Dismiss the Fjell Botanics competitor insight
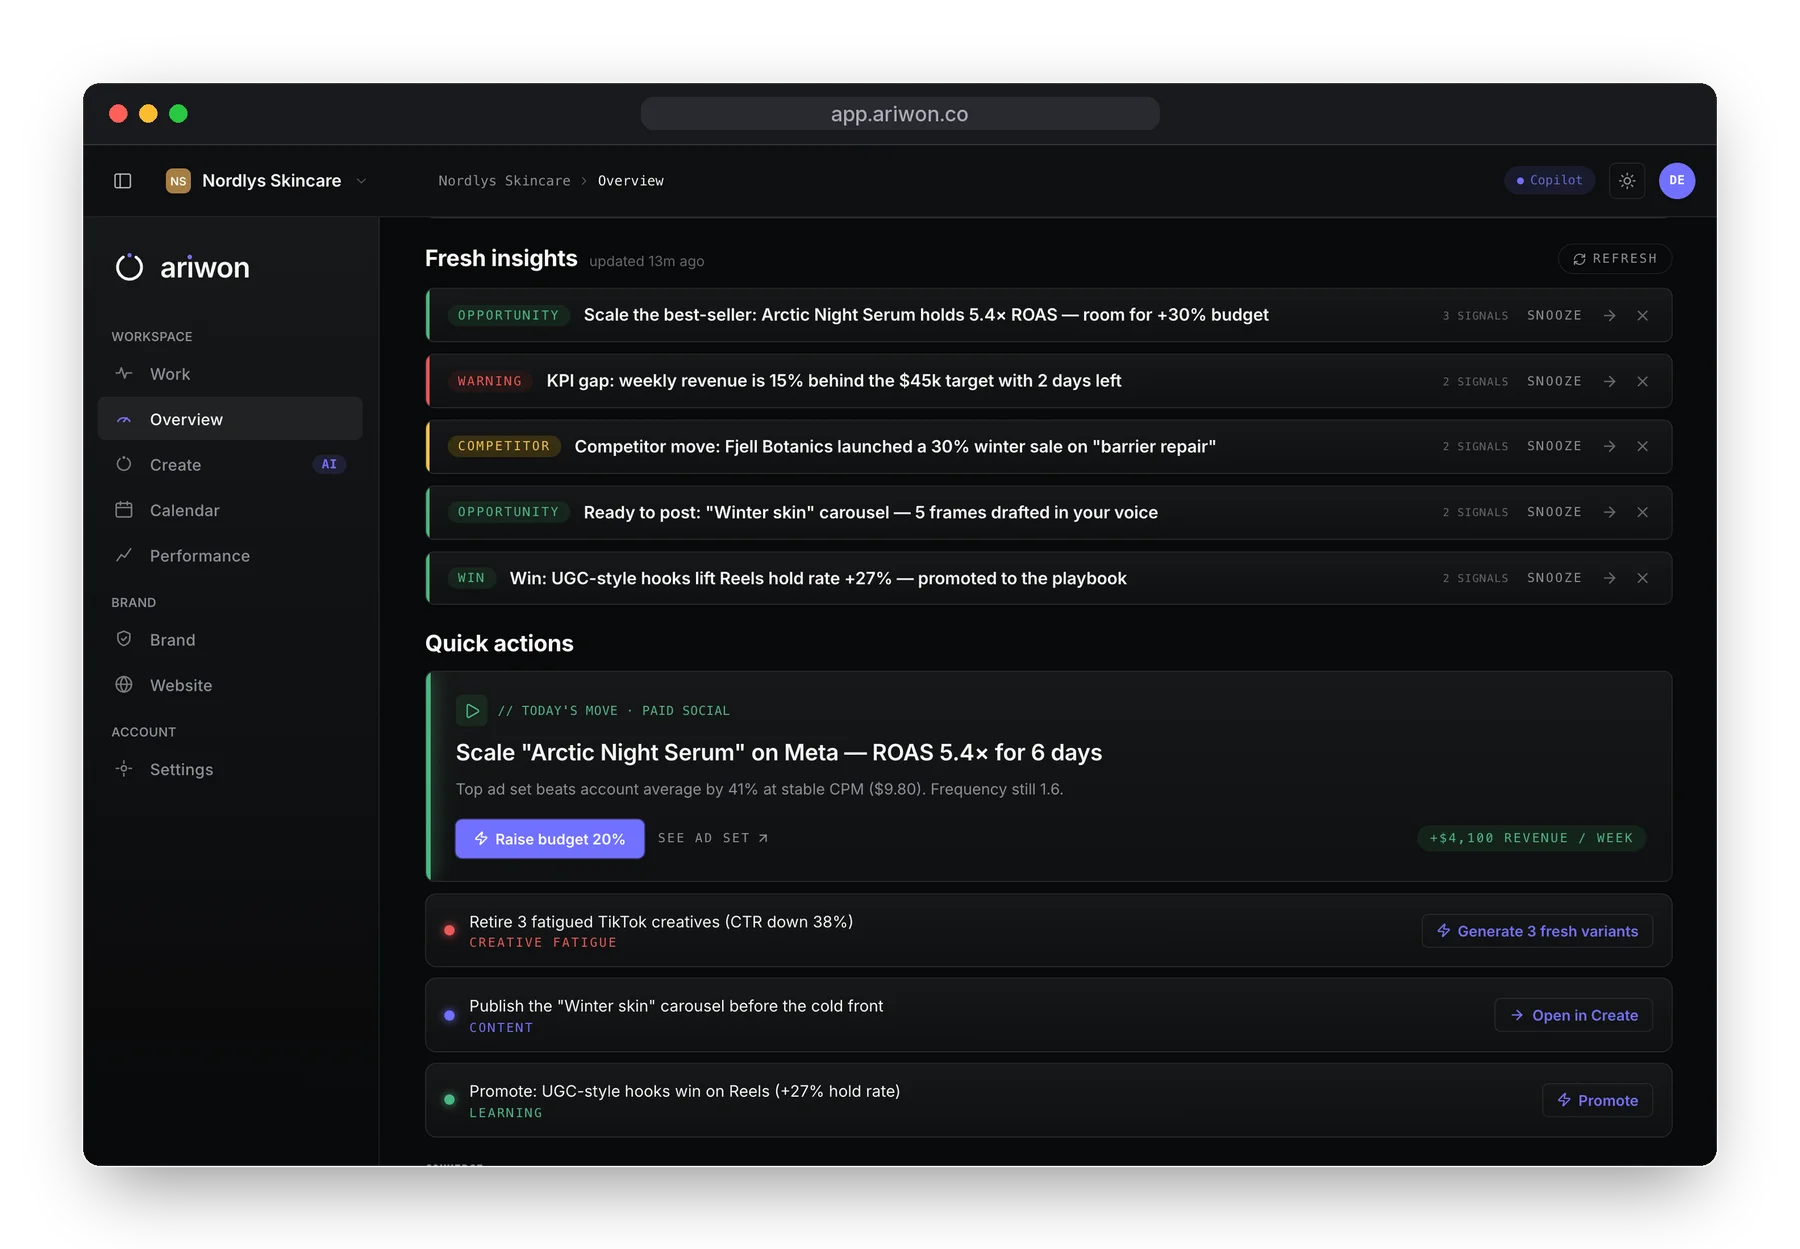 [x=1643, y=447]
